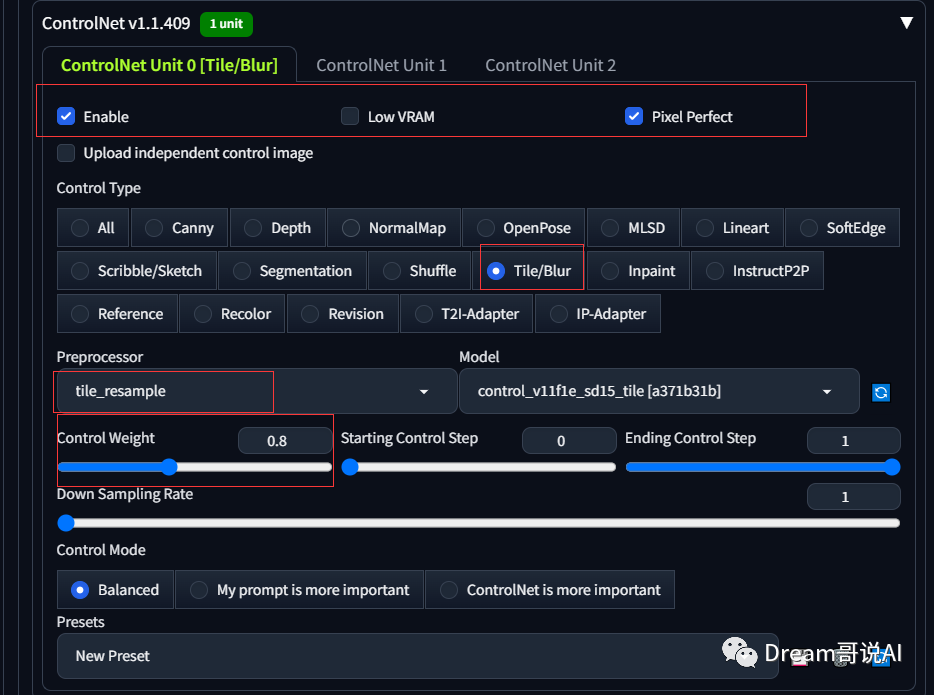Set Control Mode to Balanced
The image size is (934, 695).
(116, 590)
